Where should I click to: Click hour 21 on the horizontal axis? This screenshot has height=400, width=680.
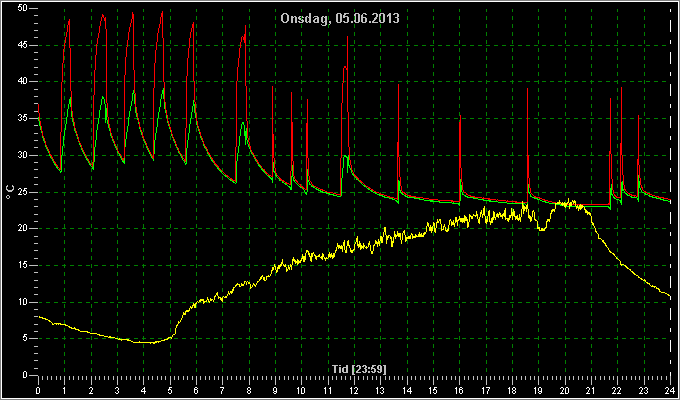(591, 390)
